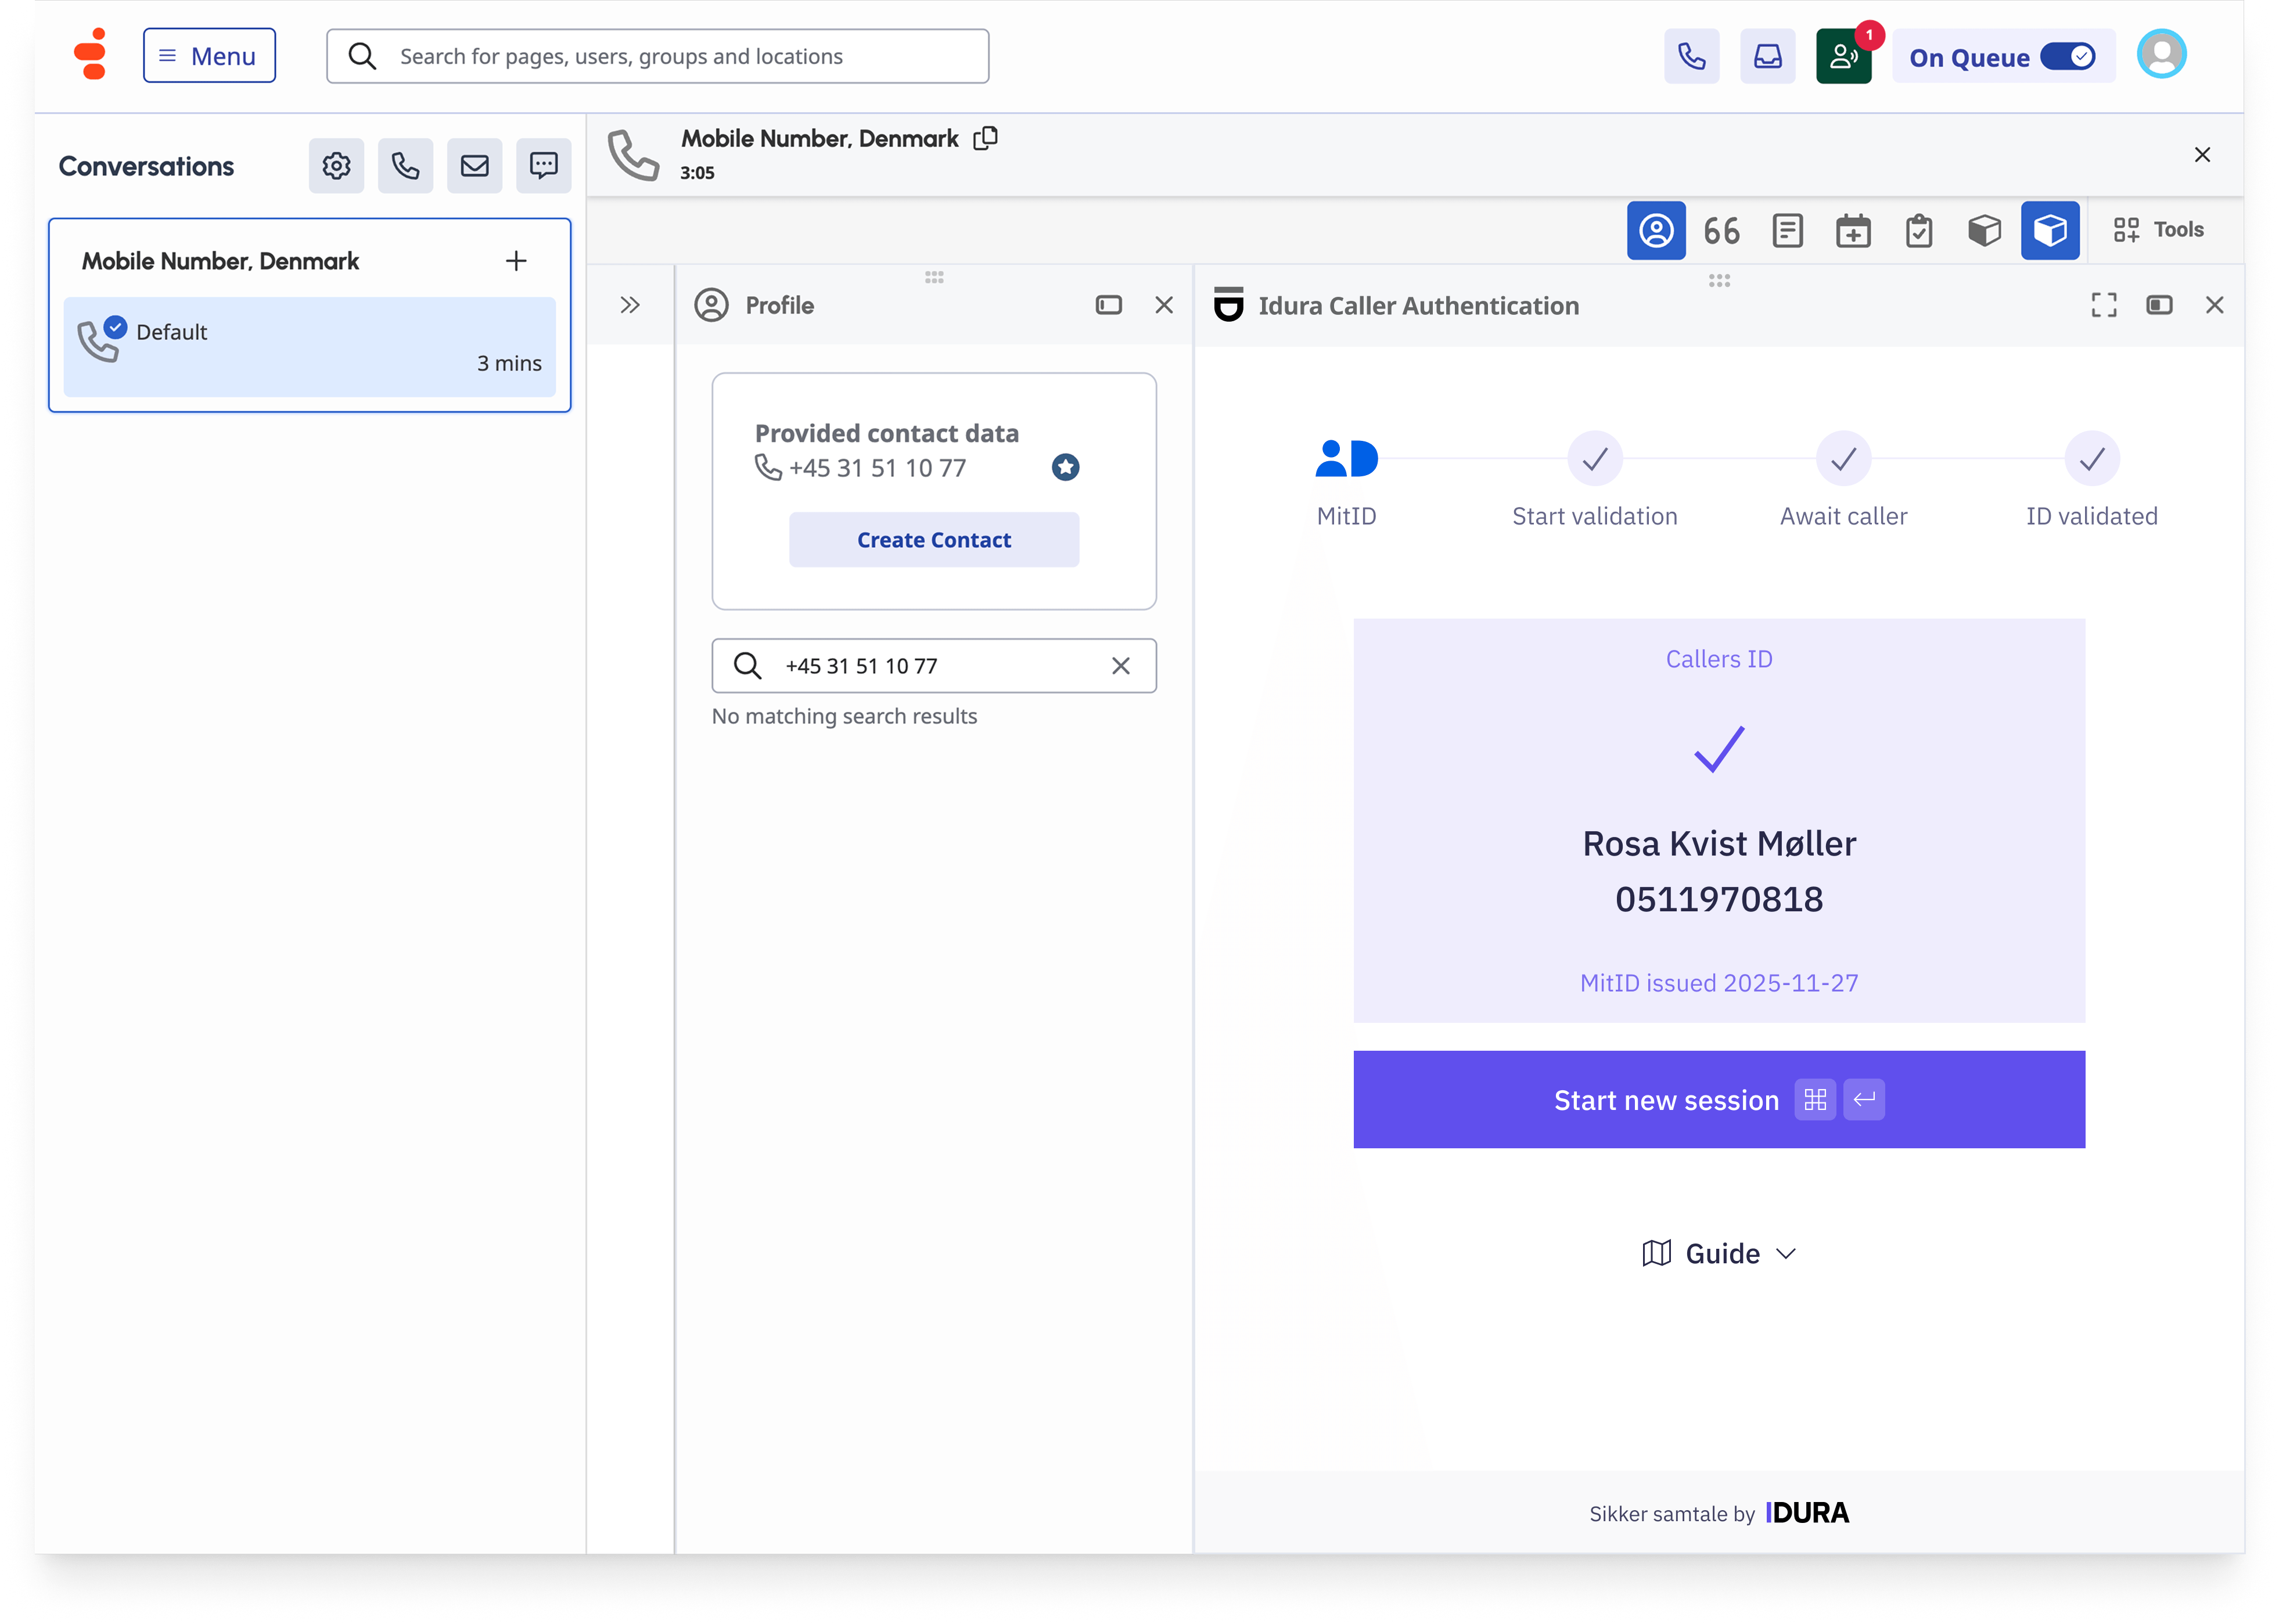2279x1624 pixels.
Task: Open the Scripts quote icon in toolbar
Action: point(1721,230)
